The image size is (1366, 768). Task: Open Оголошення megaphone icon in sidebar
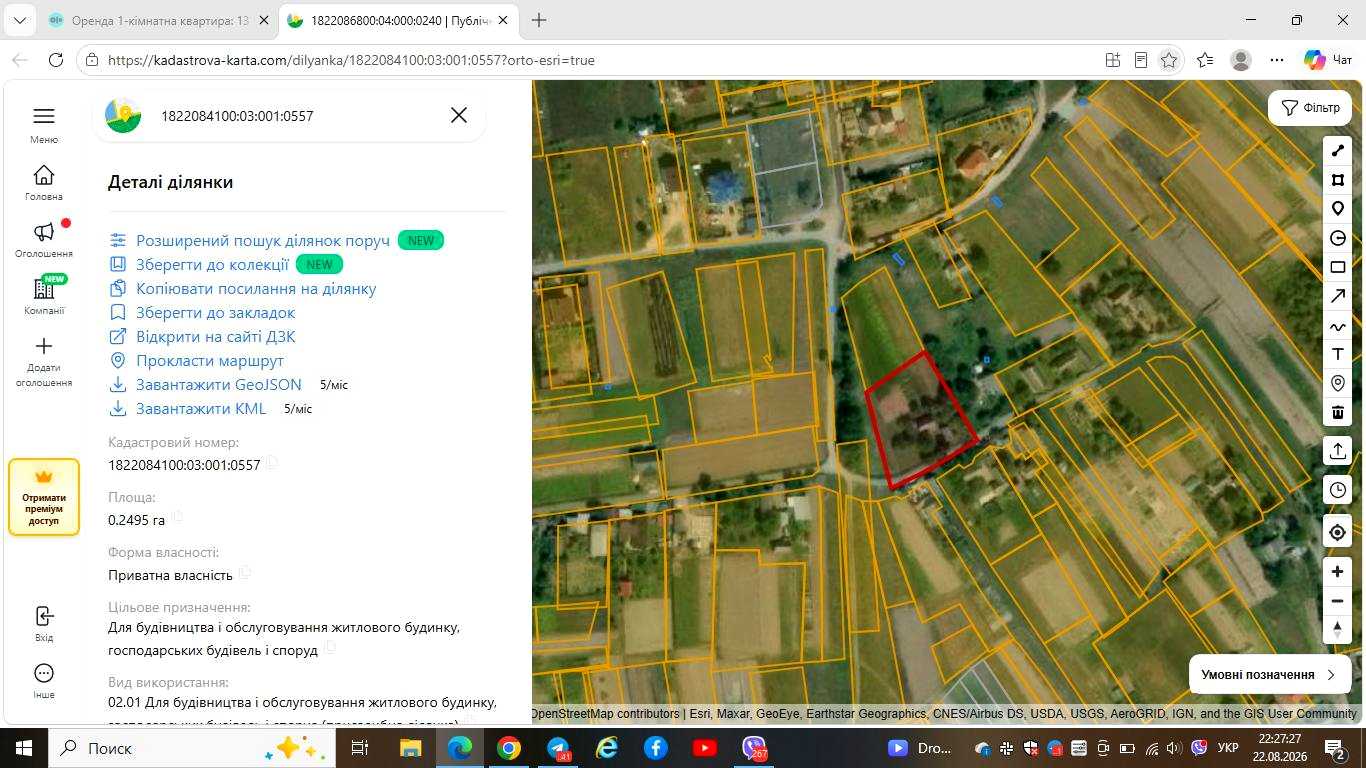pos(44,232)
